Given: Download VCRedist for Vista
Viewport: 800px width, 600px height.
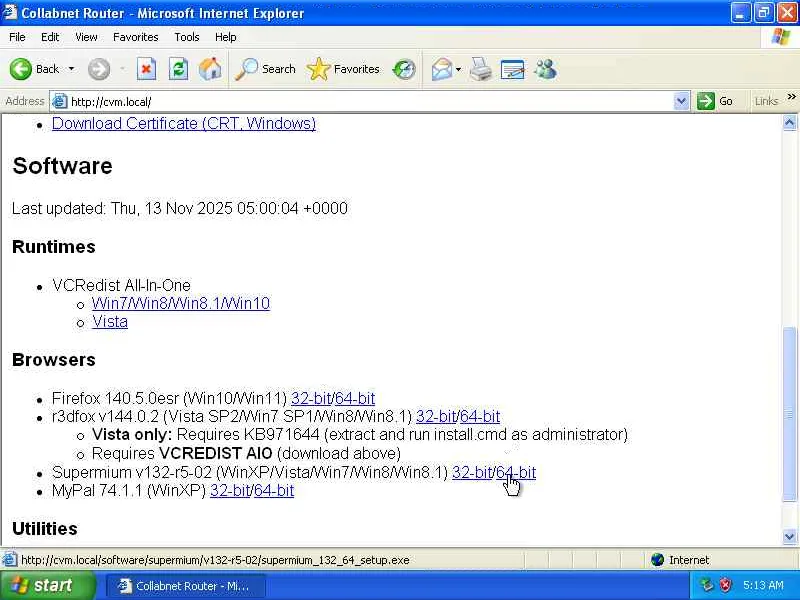Looking at the screenshot, I should tap(110, 322).
